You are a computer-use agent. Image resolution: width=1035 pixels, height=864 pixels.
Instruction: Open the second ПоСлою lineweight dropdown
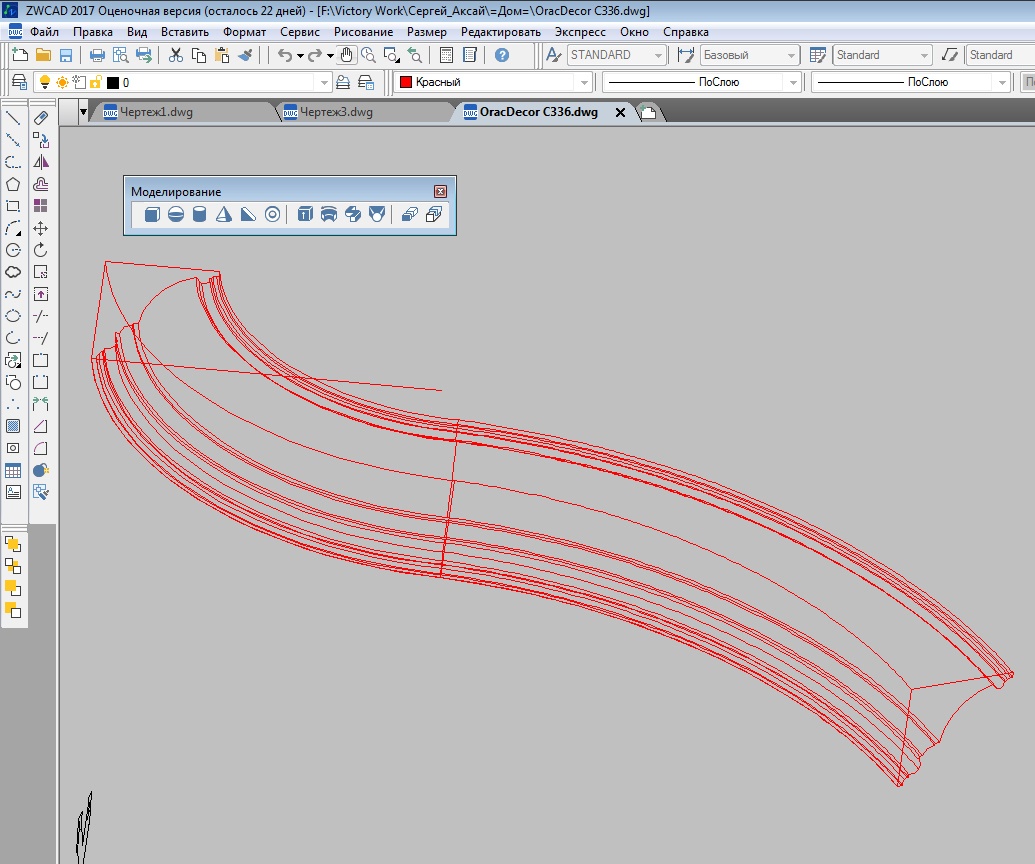point(1002,83)
